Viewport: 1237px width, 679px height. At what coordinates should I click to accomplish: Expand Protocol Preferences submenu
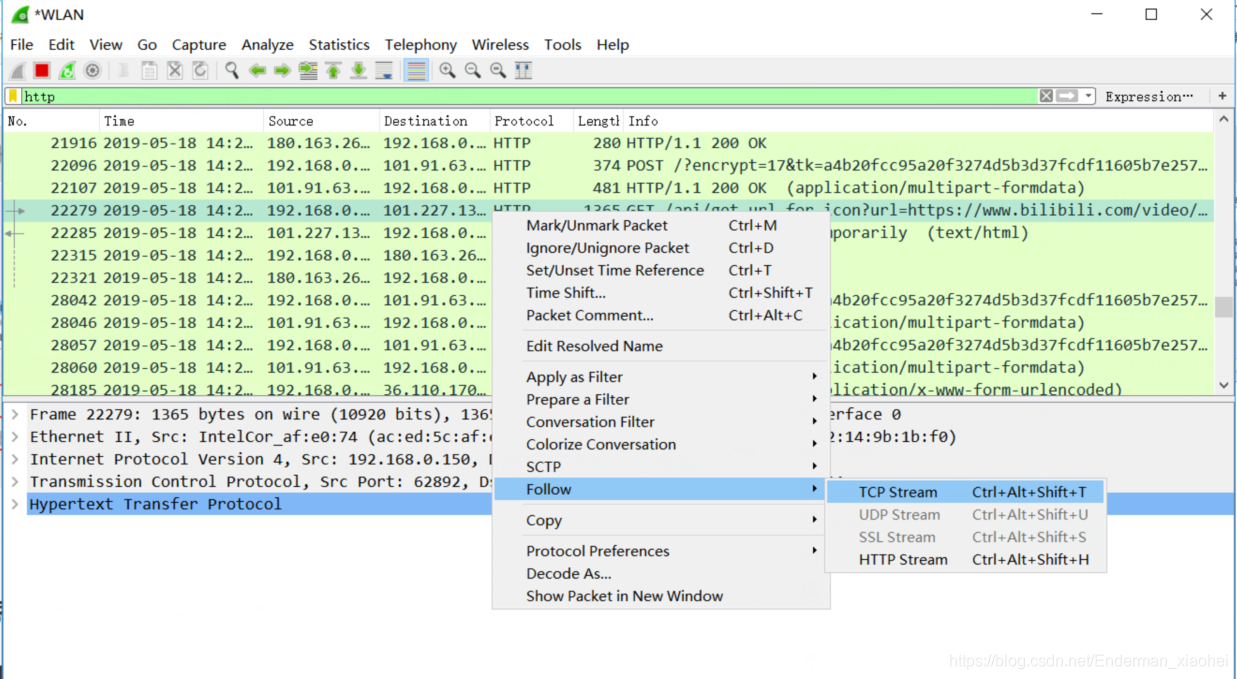(661, 551)
